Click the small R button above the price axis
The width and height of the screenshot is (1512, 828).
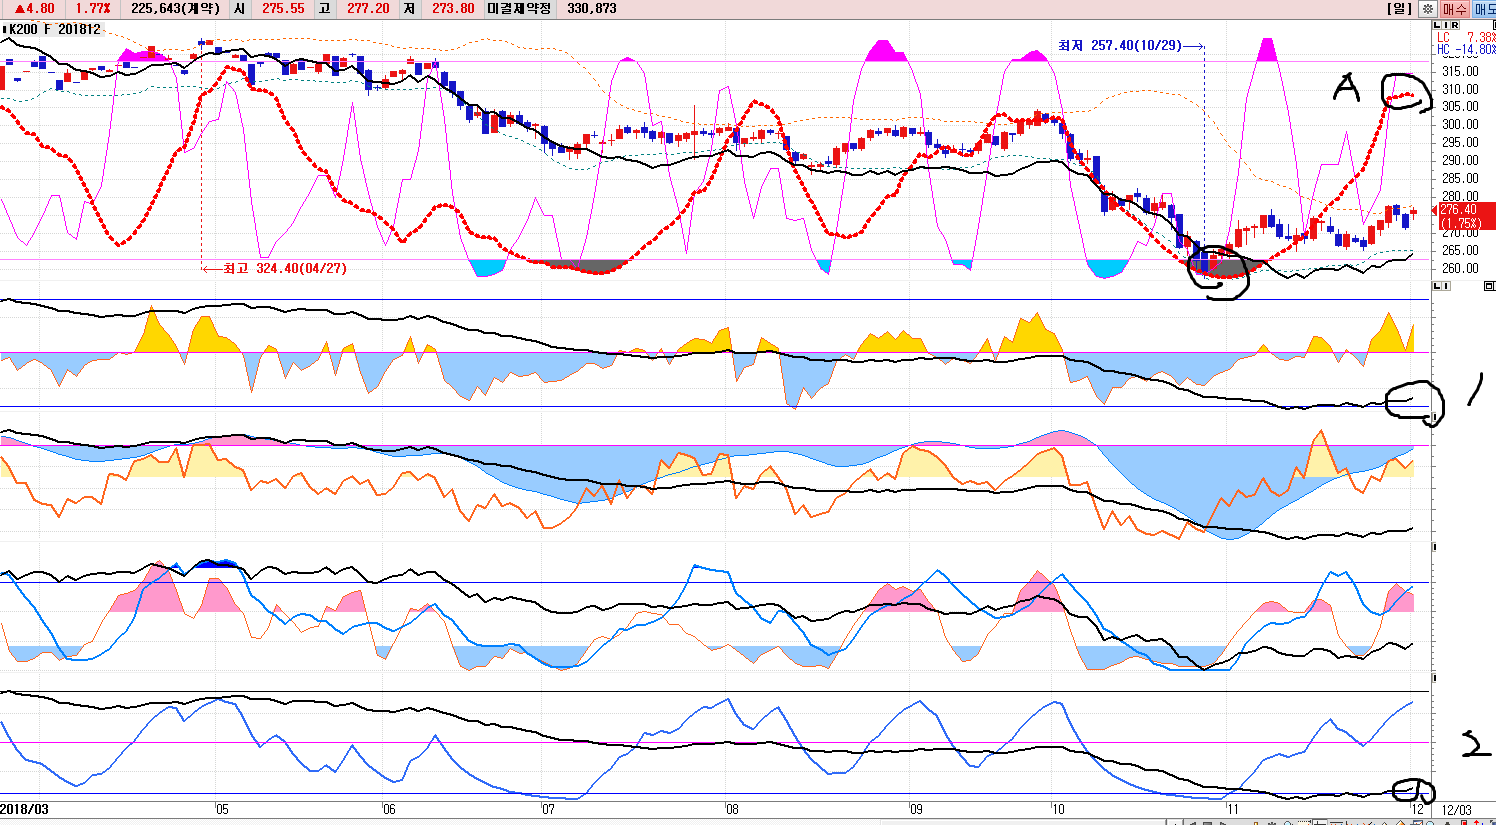click(x=1453, y=24)
